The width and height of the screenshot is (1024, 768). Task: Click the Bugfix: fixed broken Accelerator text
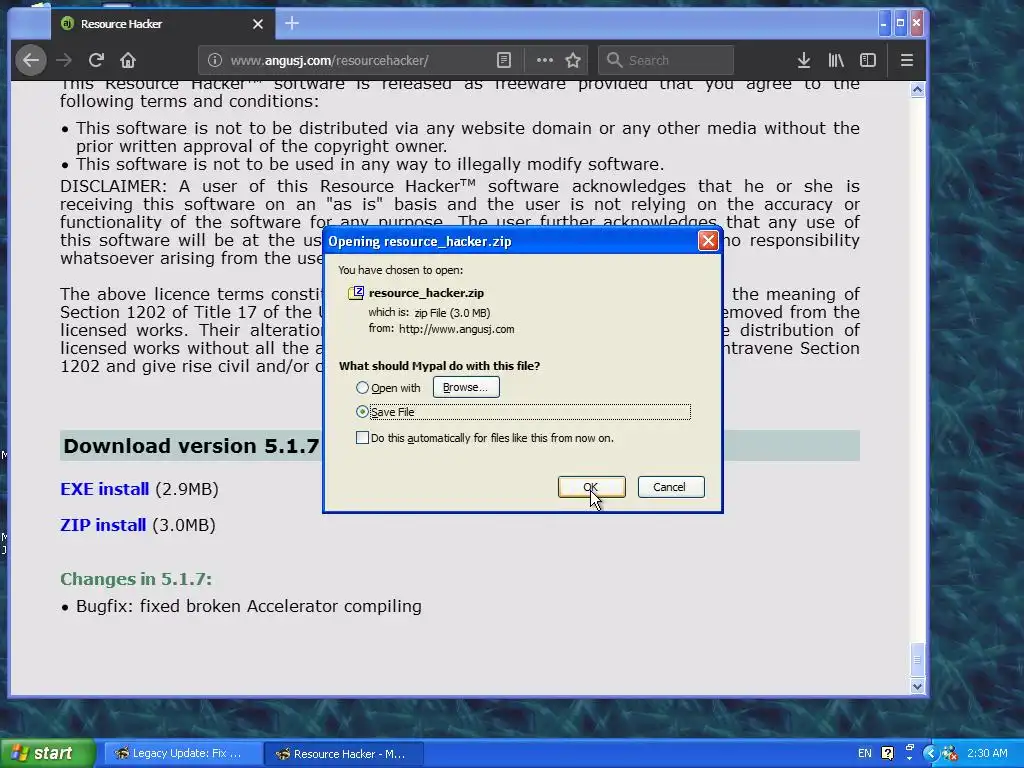click(249, 606)
